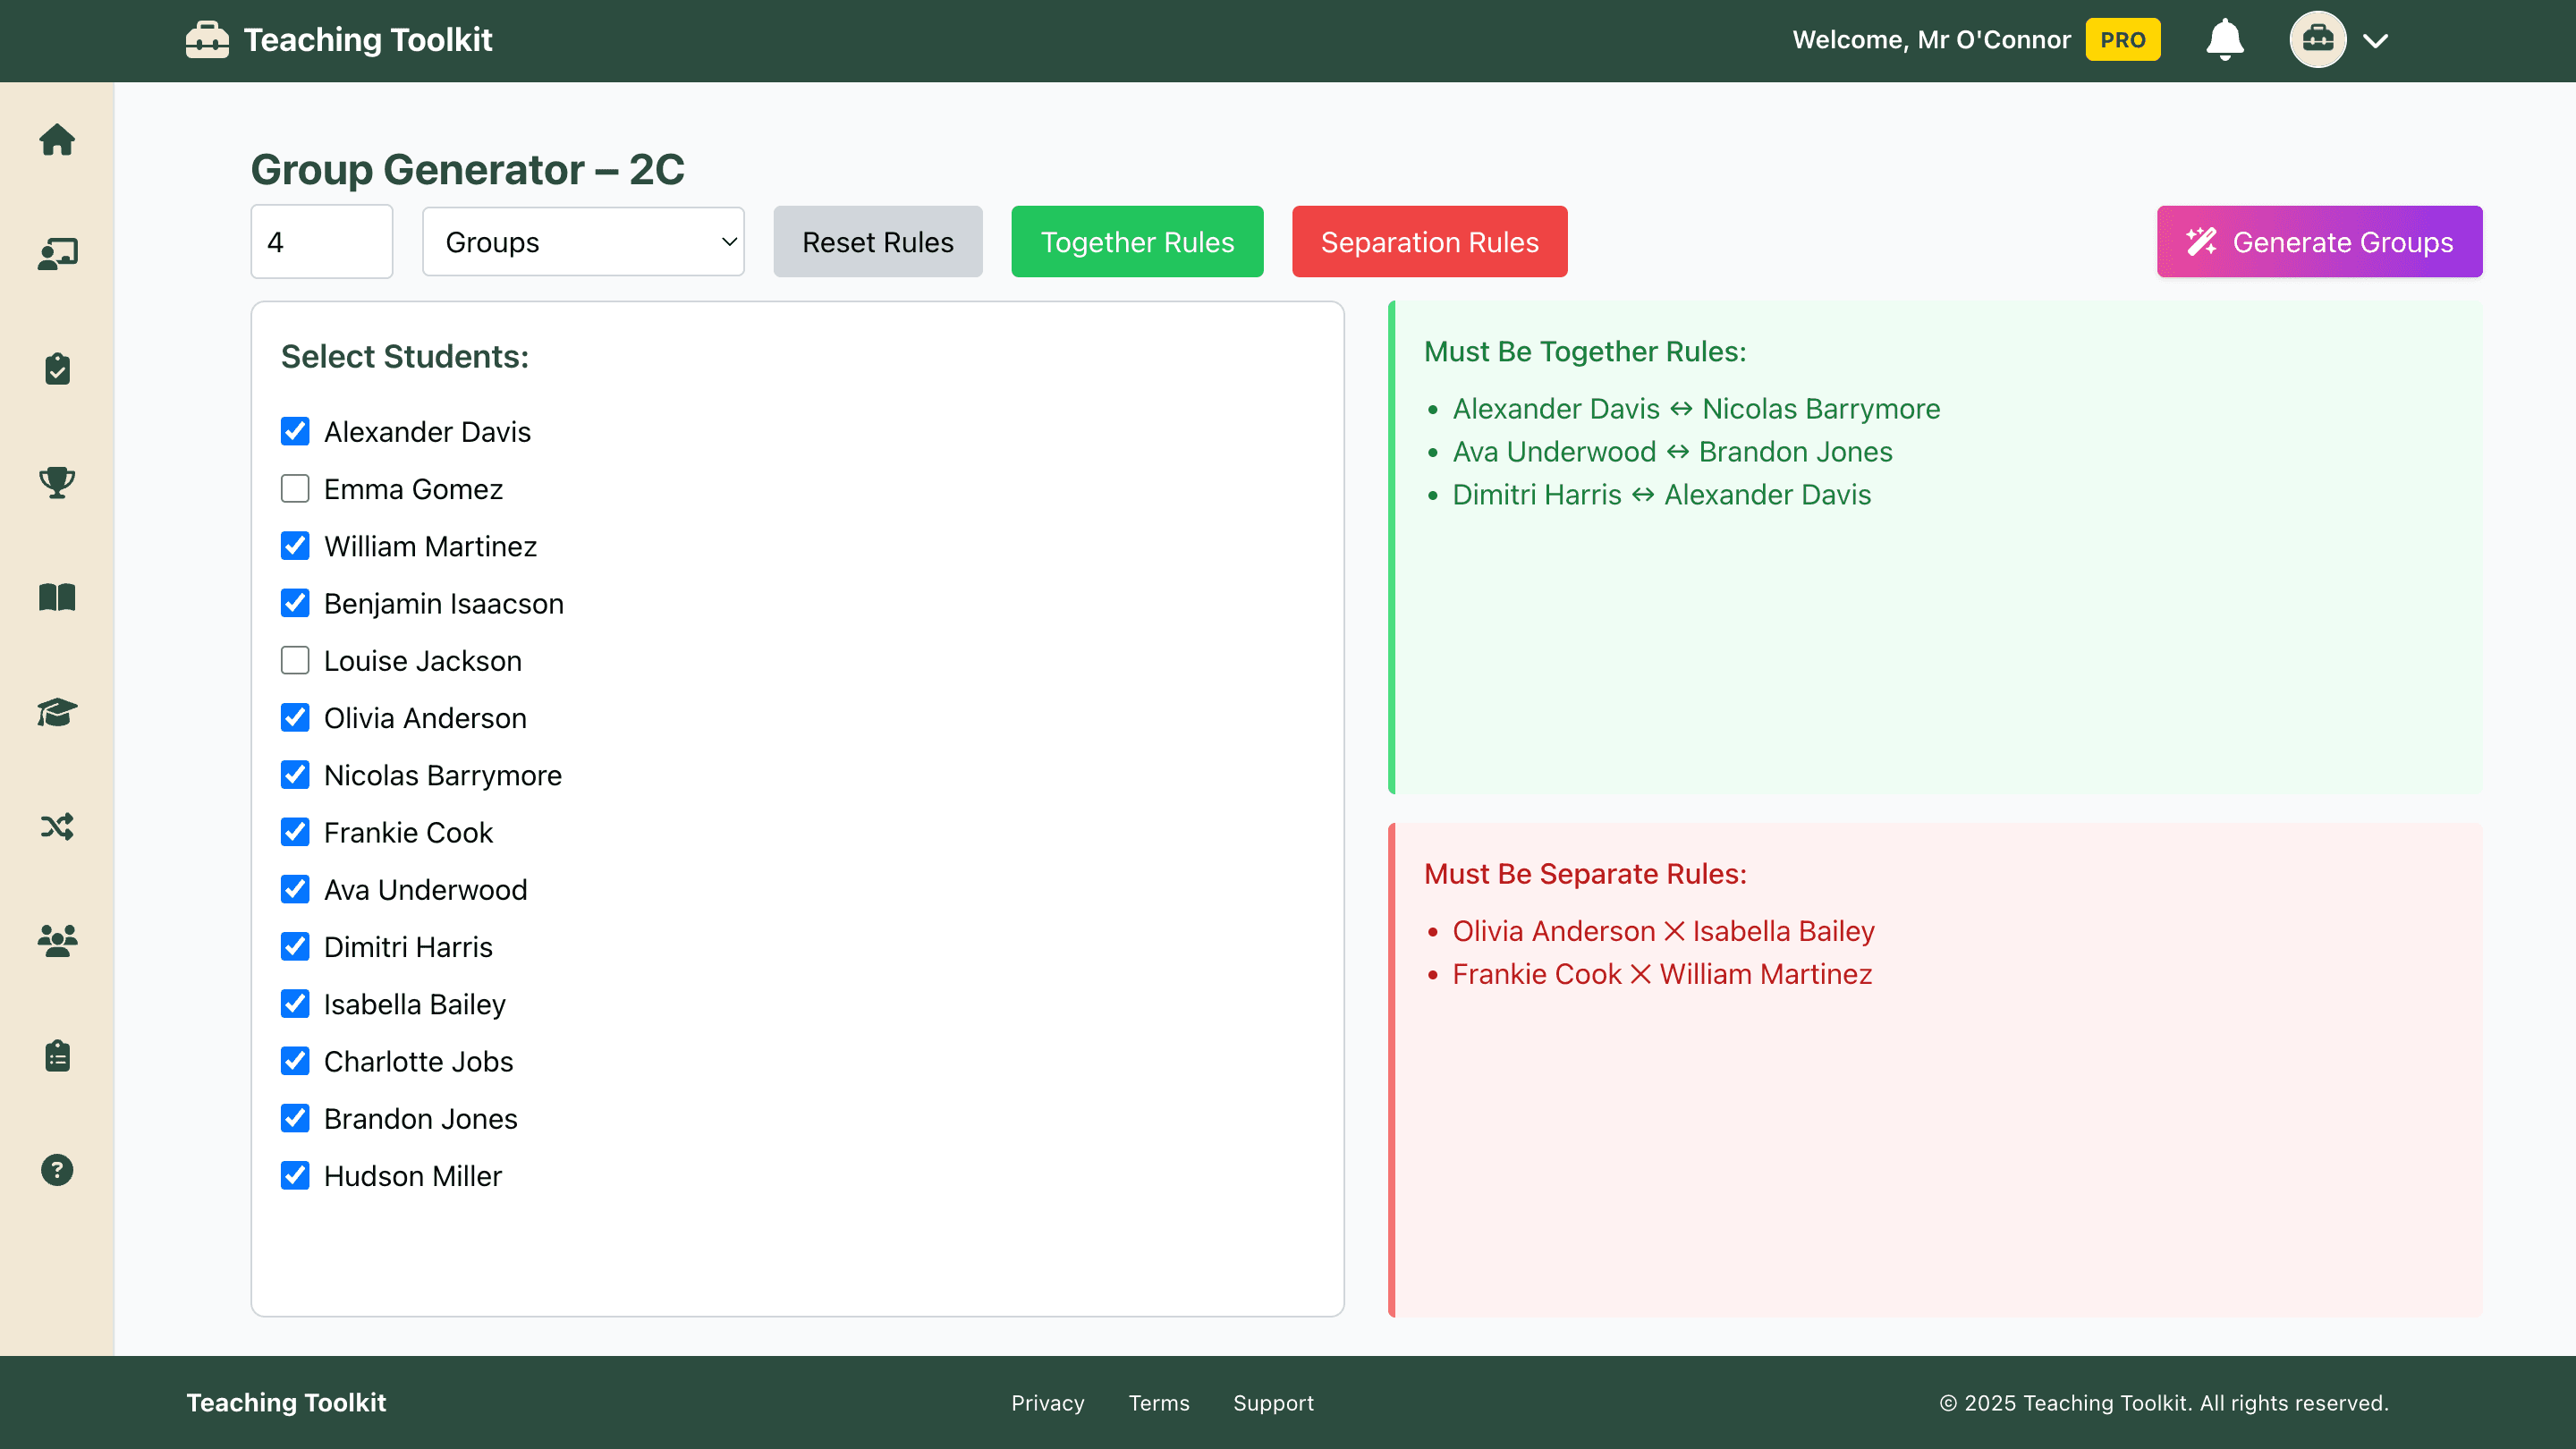Open the Together Rules button
The width and height of the screenshot is (2576, 1449).
coord(1137,242)
